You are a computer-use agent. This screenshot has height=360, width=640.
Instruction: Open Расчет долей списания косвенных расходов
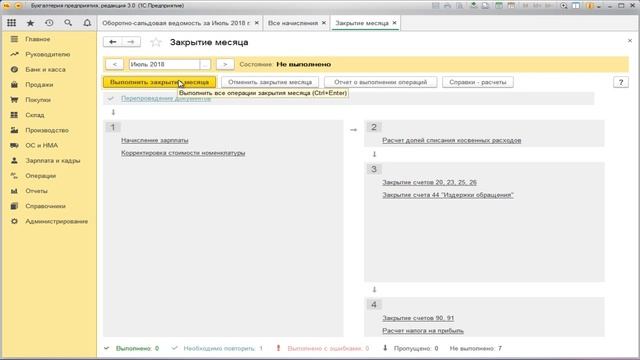451,140
